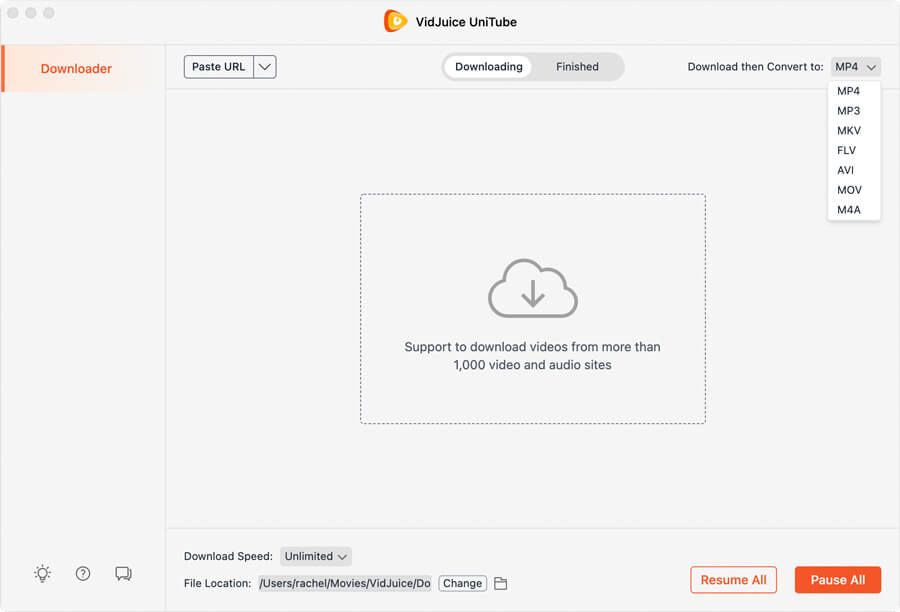
Task: Switch to the Finished tab
Action: (x=577, y=67)
